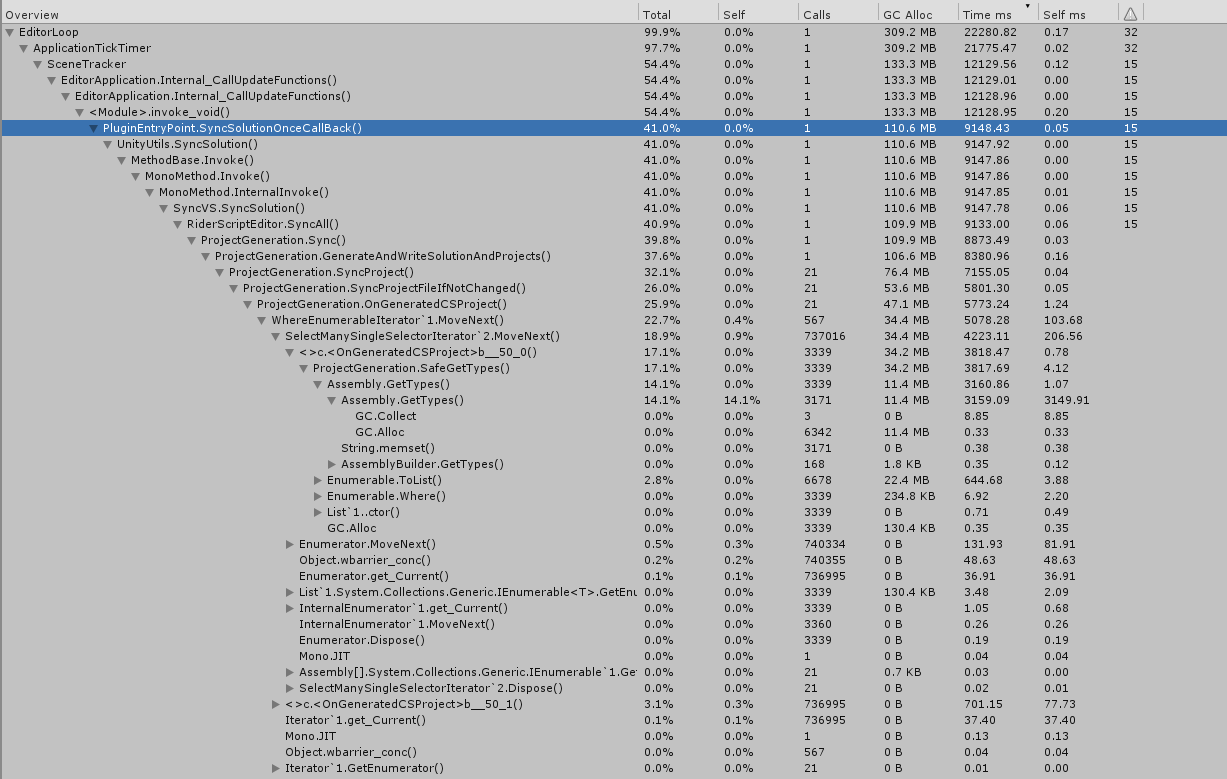Screen dimensions: 1227x779
Task: Select Mono.JIT row with 0.13 ms
Action: tap(613, 736)
